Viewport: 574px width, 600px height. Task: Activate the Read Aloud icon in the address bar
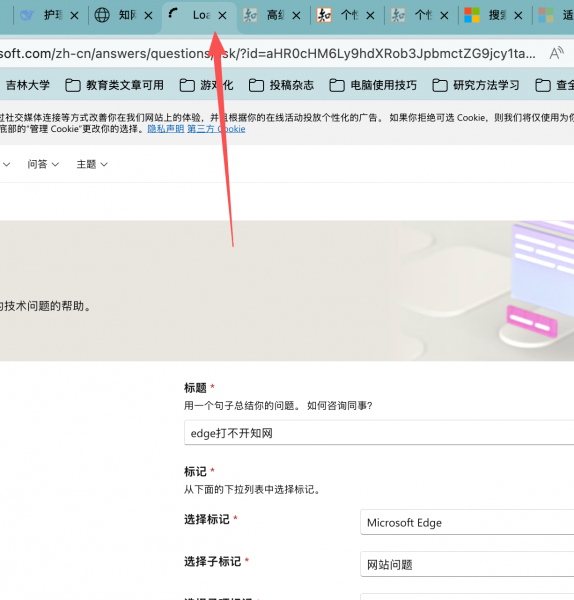point(557,54)
